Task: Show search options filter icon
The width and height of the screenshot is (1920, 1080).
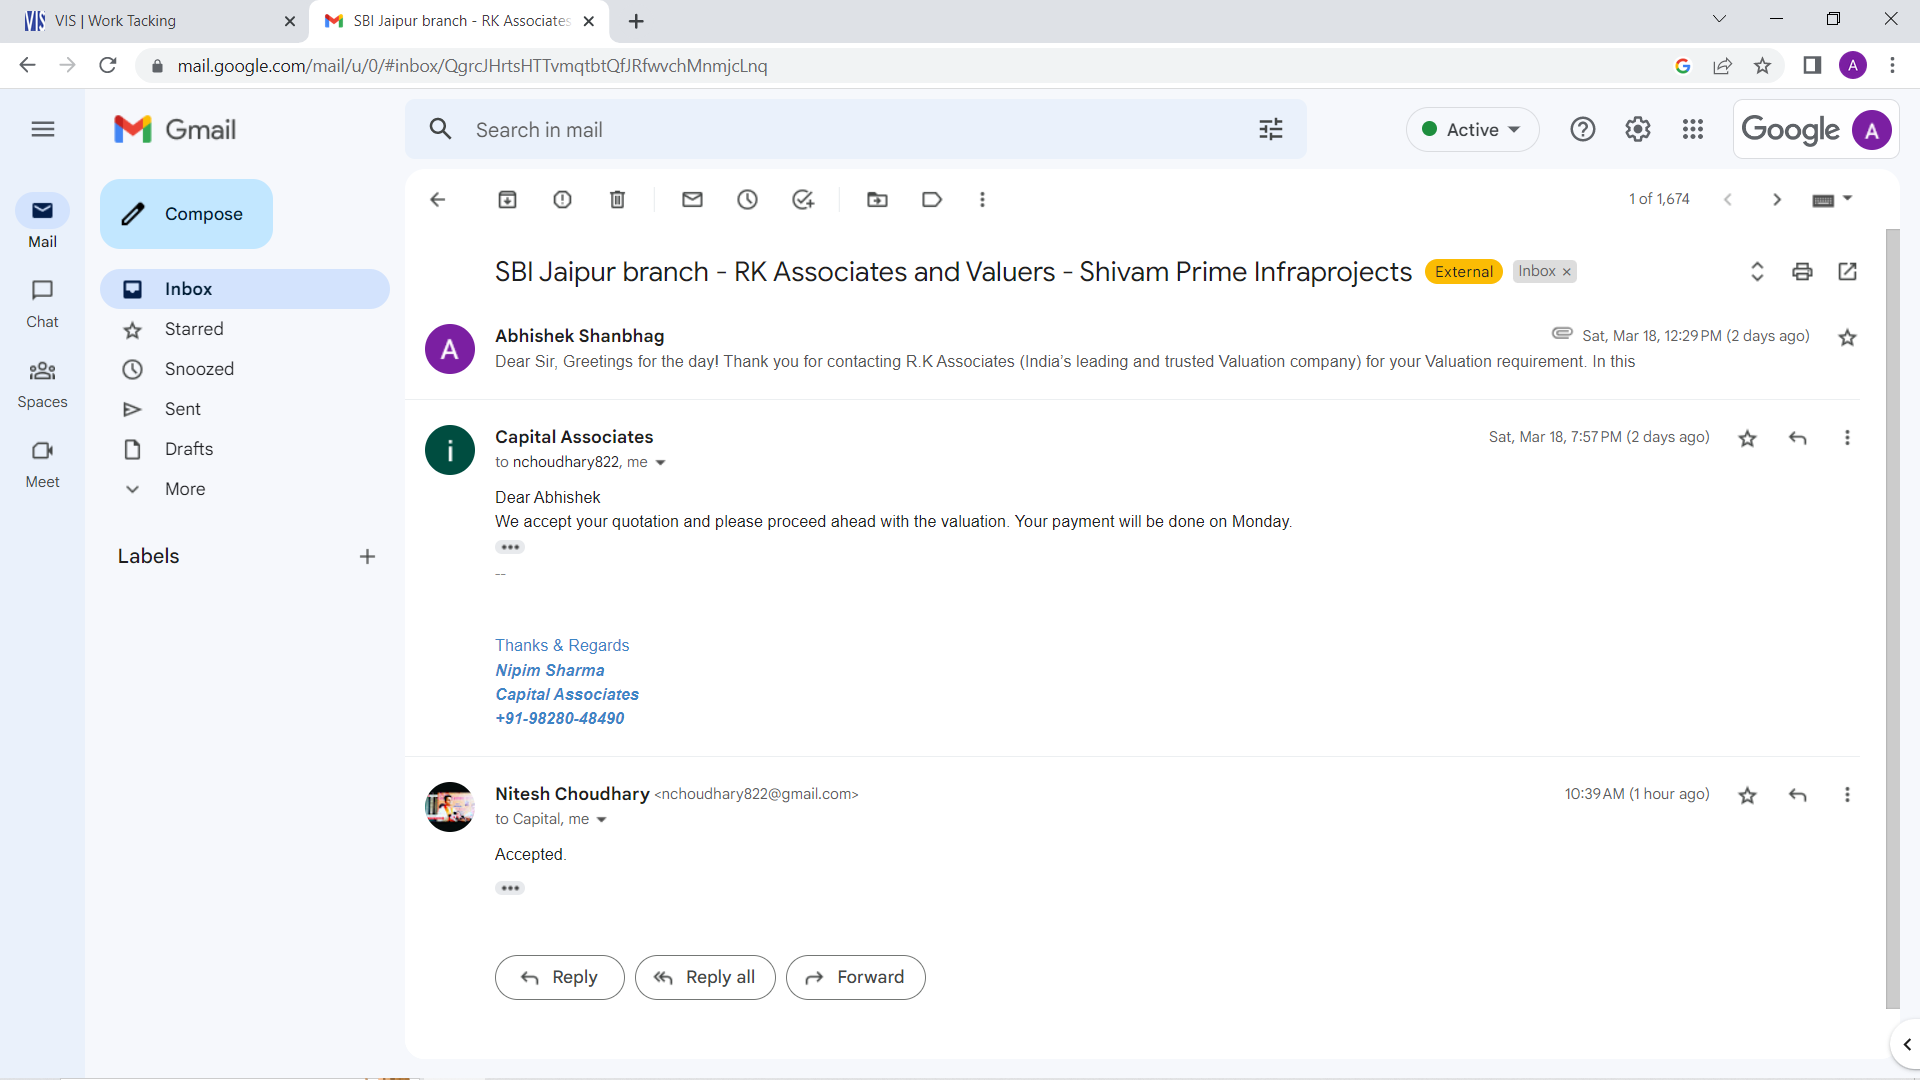Action: click(1270, 129)
